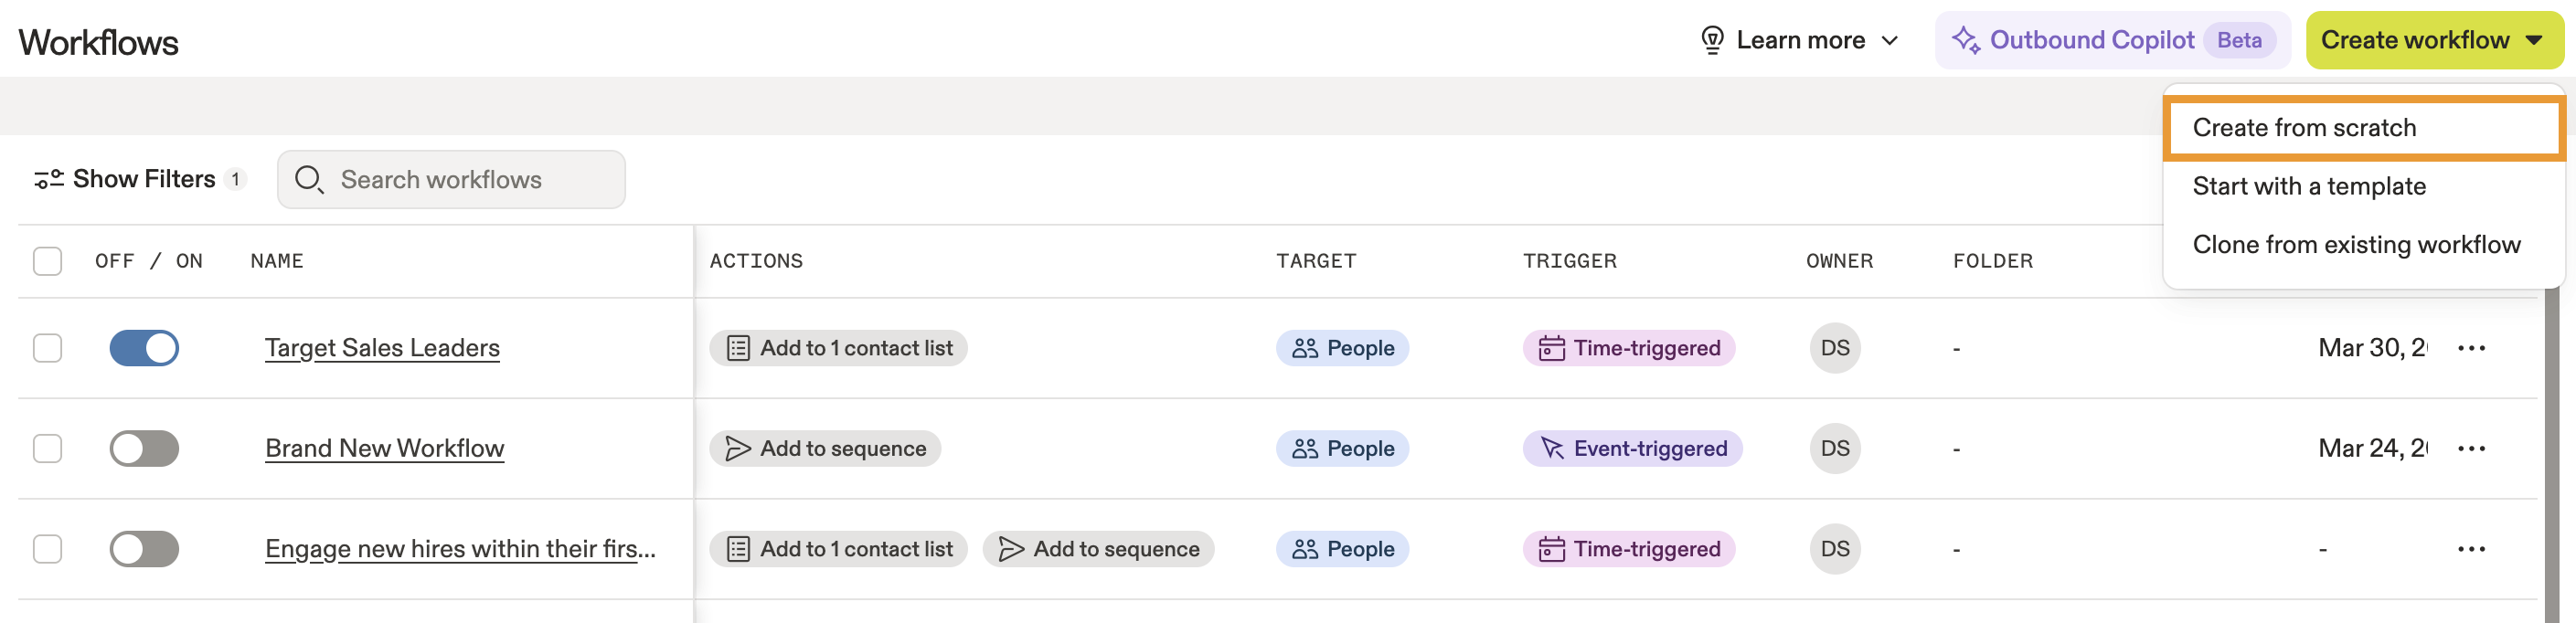Click the search magnifier icon

click(308, 179)
